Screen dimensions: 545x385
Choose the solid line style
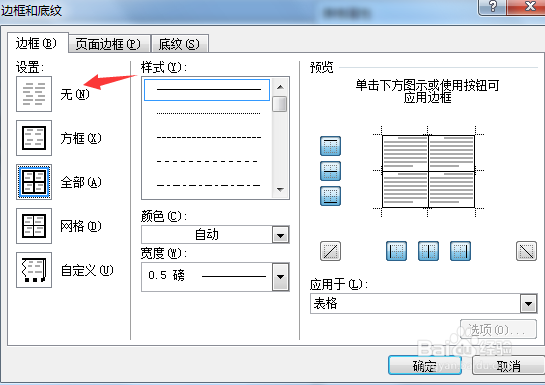(x=207, y=90)
